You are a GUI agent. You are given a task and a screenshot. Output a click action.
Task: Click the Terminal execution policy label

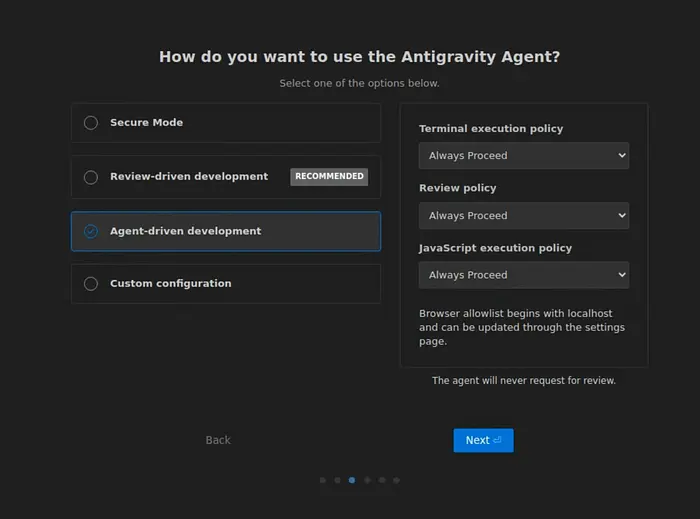(x=491, y=129)
